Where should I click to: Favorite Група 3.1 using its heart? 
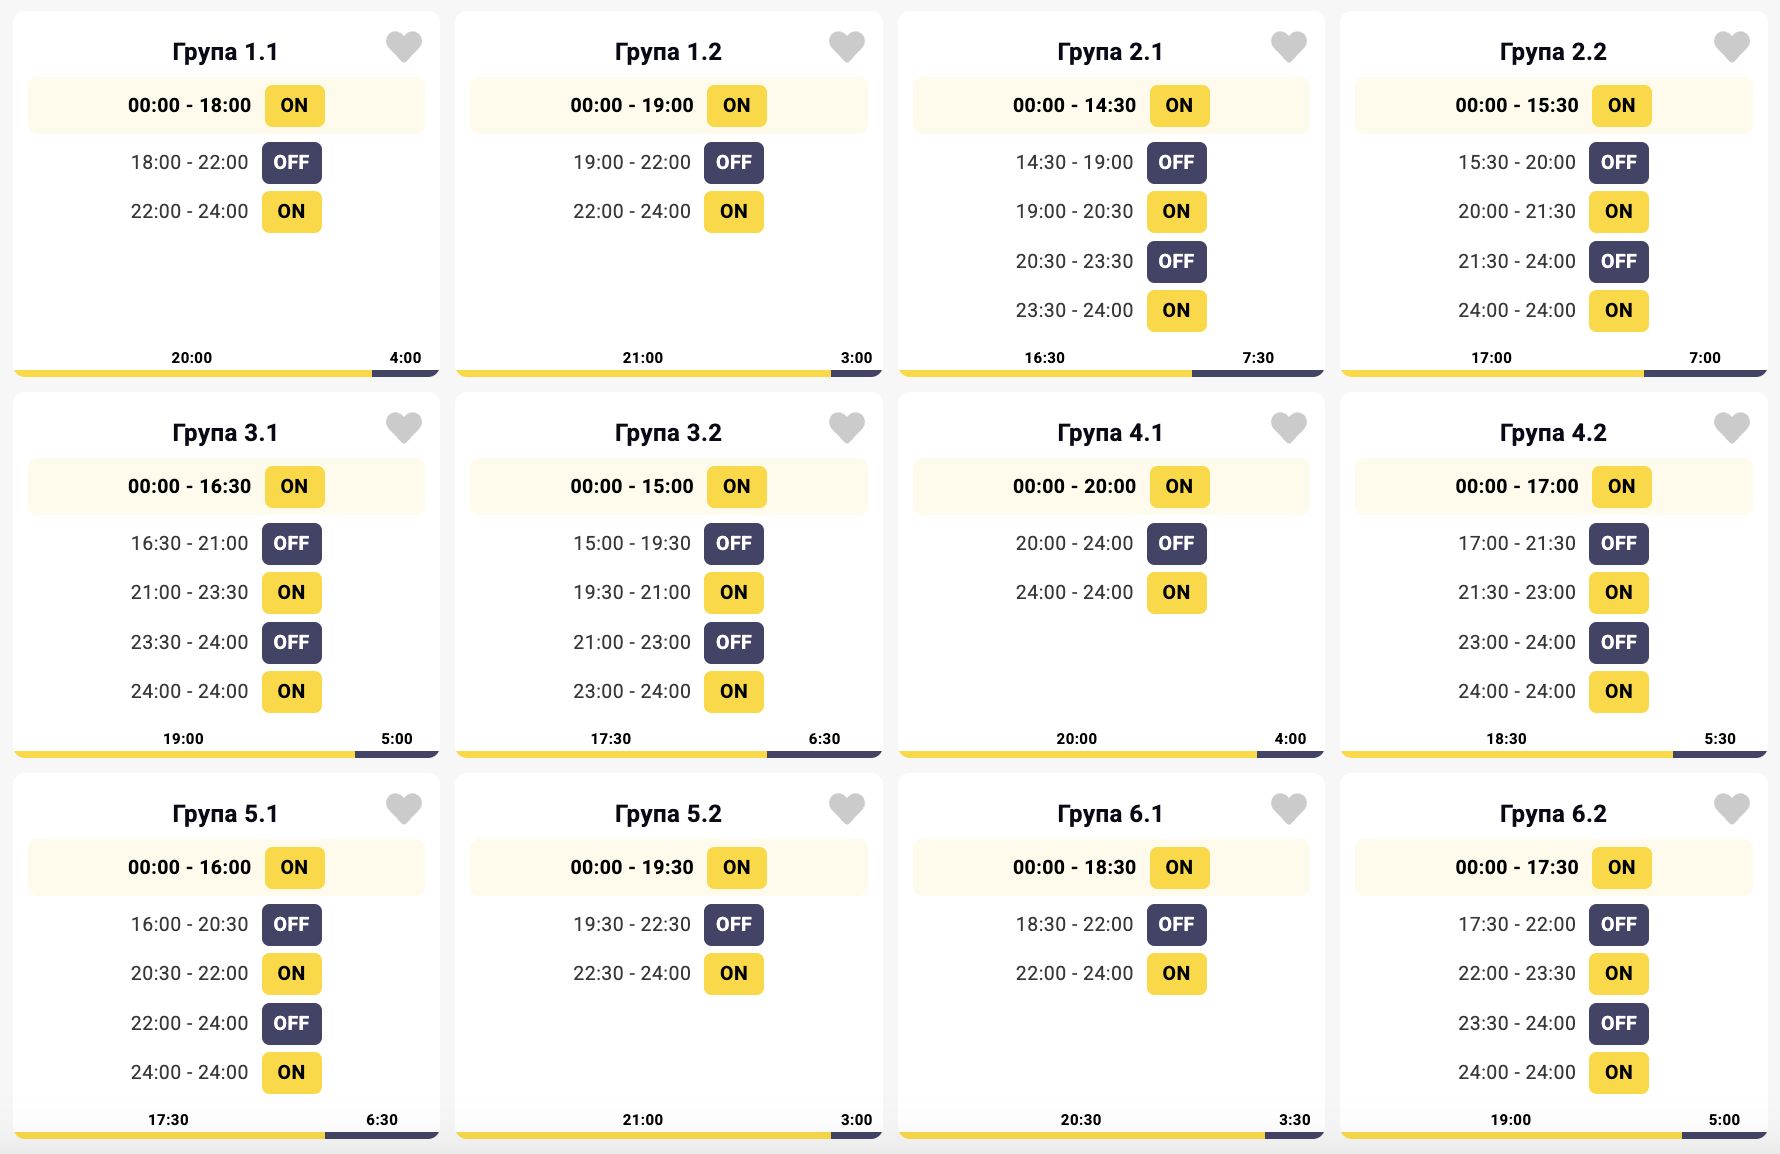click(x=404, y=427)
